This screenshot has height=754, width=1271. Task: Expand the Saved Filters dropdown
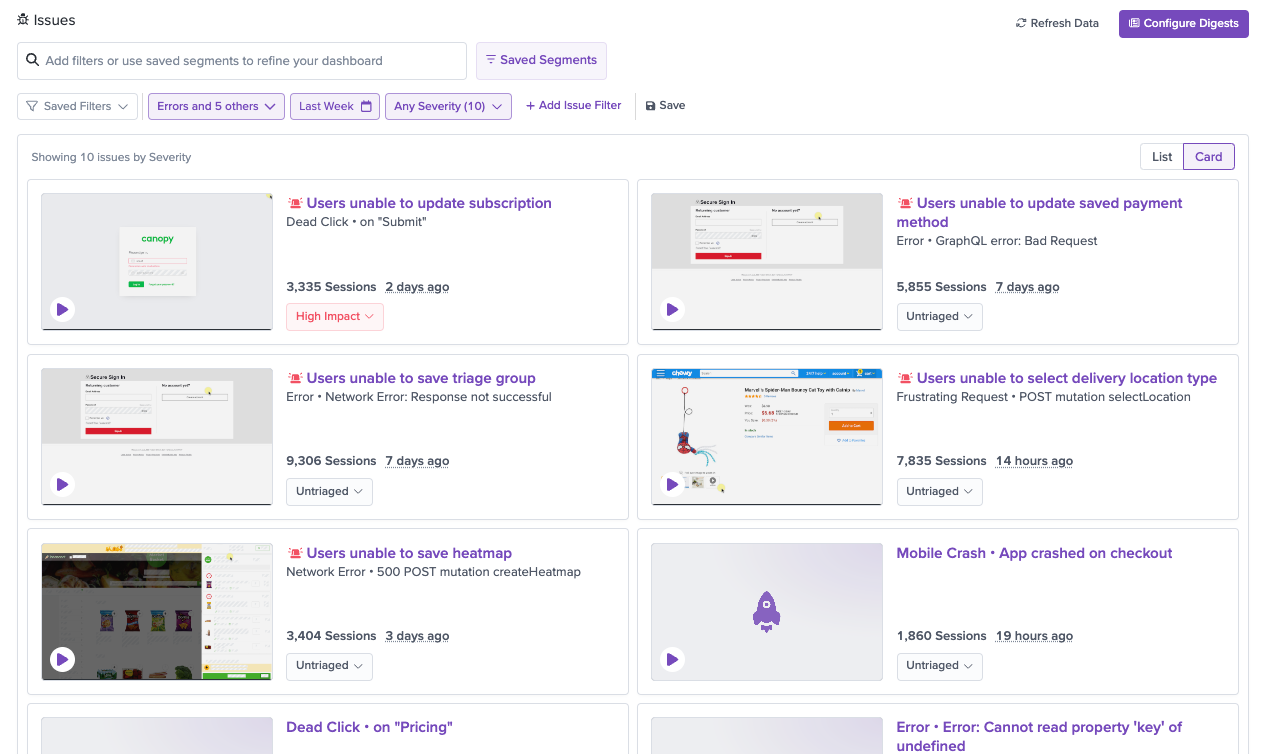pos(77,106)
